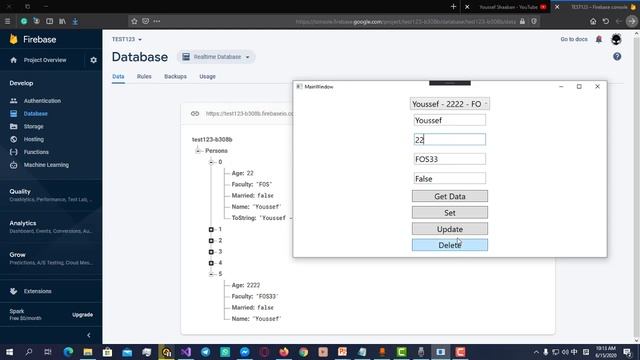The height and width of the screenshot is (360, 640).
Task: Click the faculty field containing FOS33
Action: [x=449, y=159]
